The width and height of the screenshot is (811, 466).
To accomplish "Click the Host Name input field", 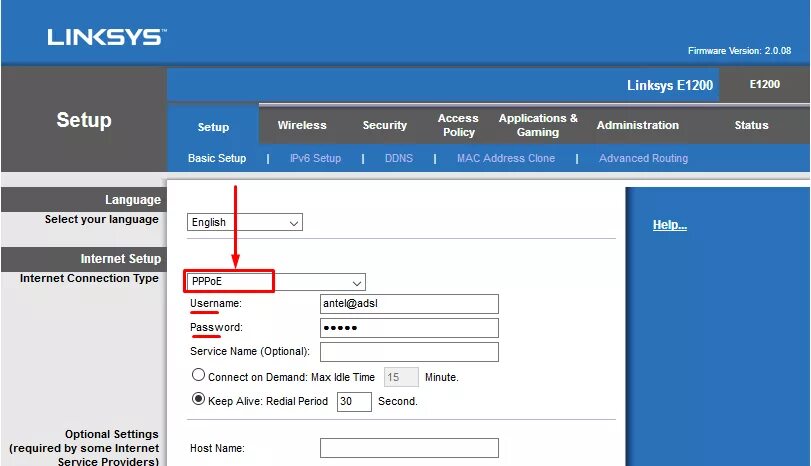I will click(409, 448).
